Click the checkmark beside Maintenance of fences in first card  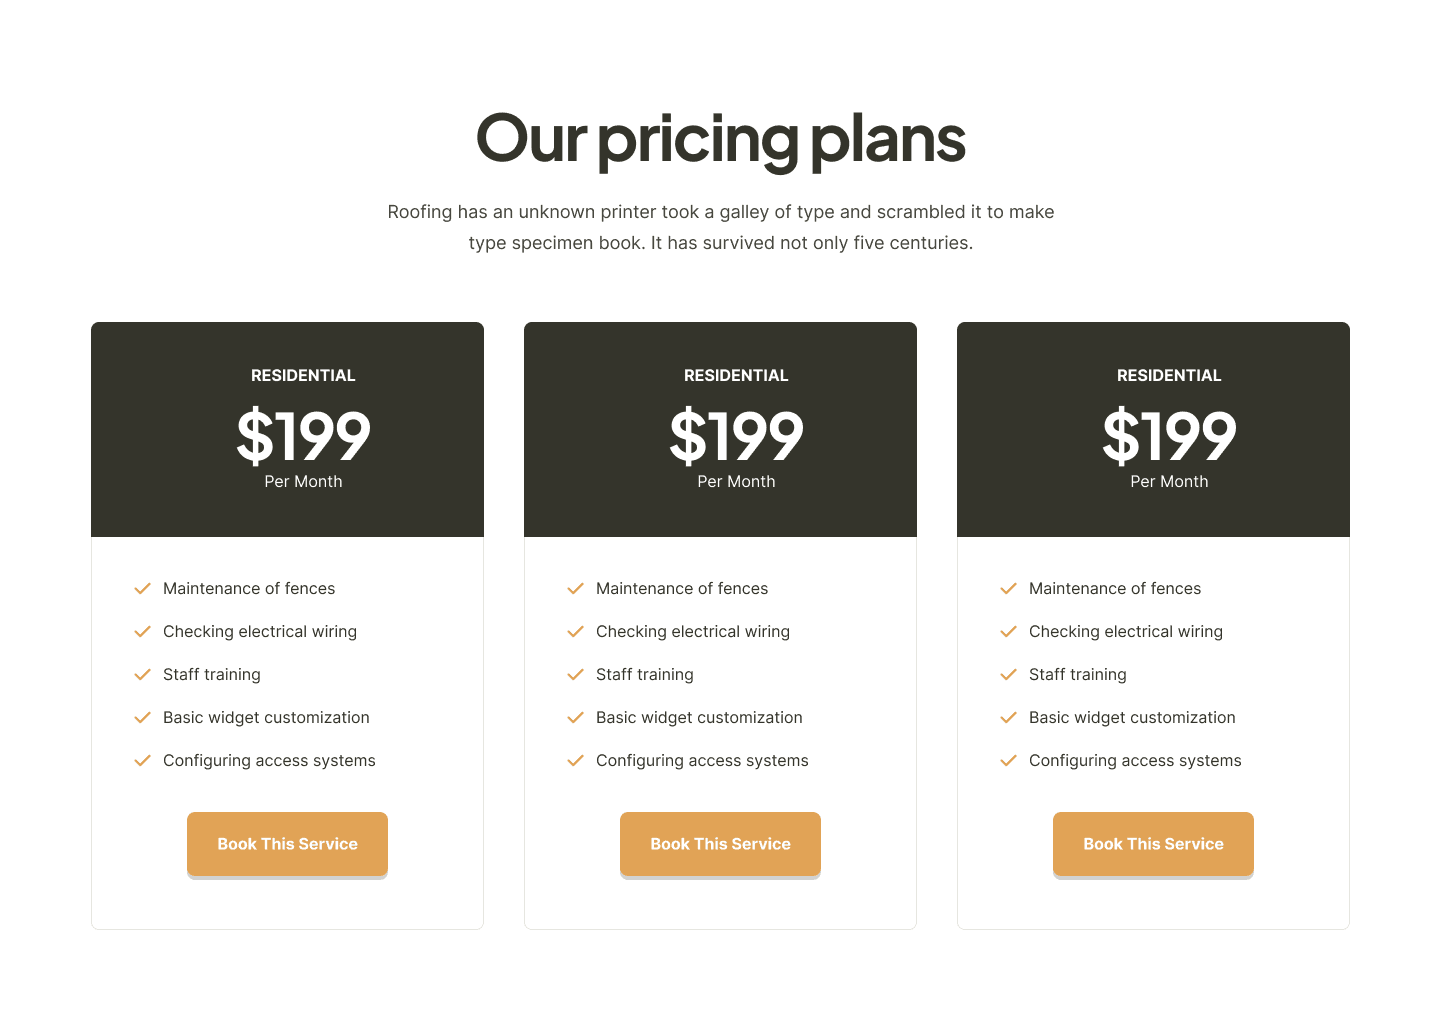143,589
